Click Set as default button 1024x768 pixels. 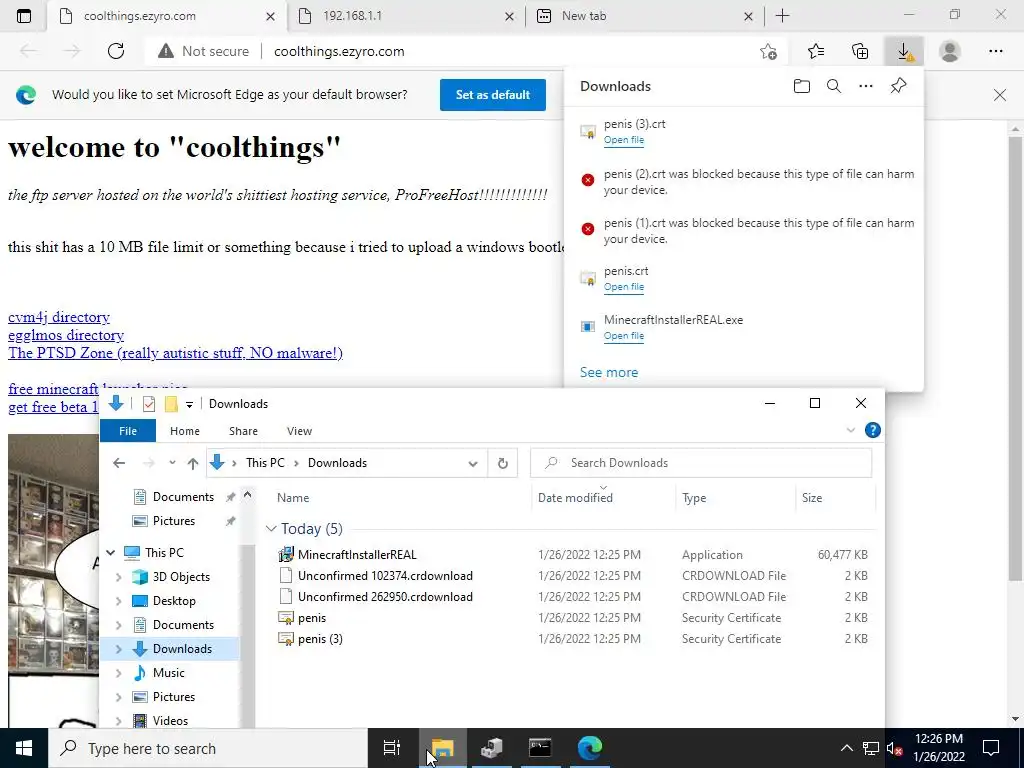coord(492,95)
